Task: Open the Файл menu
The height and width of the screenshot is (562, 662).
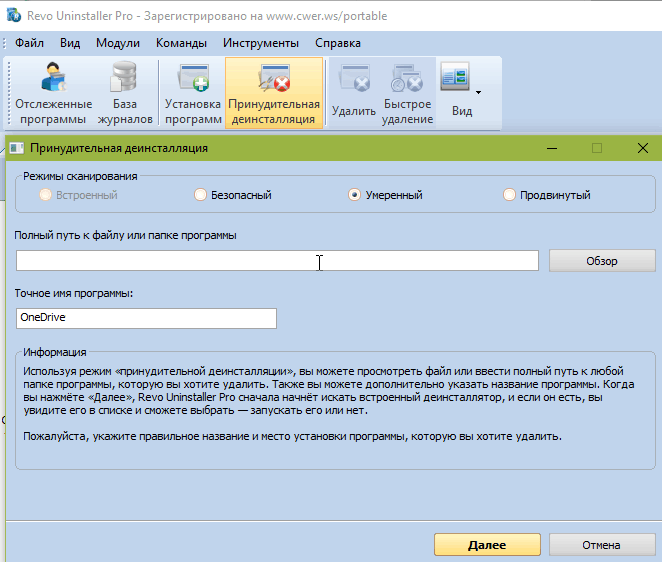Action: click(x=30, y=43)
